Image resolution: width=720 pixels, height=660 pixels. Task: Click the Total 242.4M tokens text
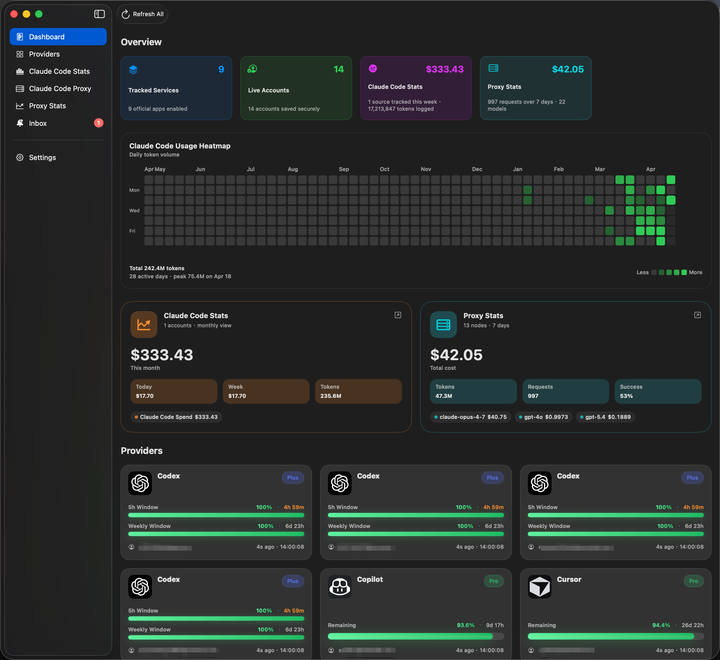click(x=157, y=268)
